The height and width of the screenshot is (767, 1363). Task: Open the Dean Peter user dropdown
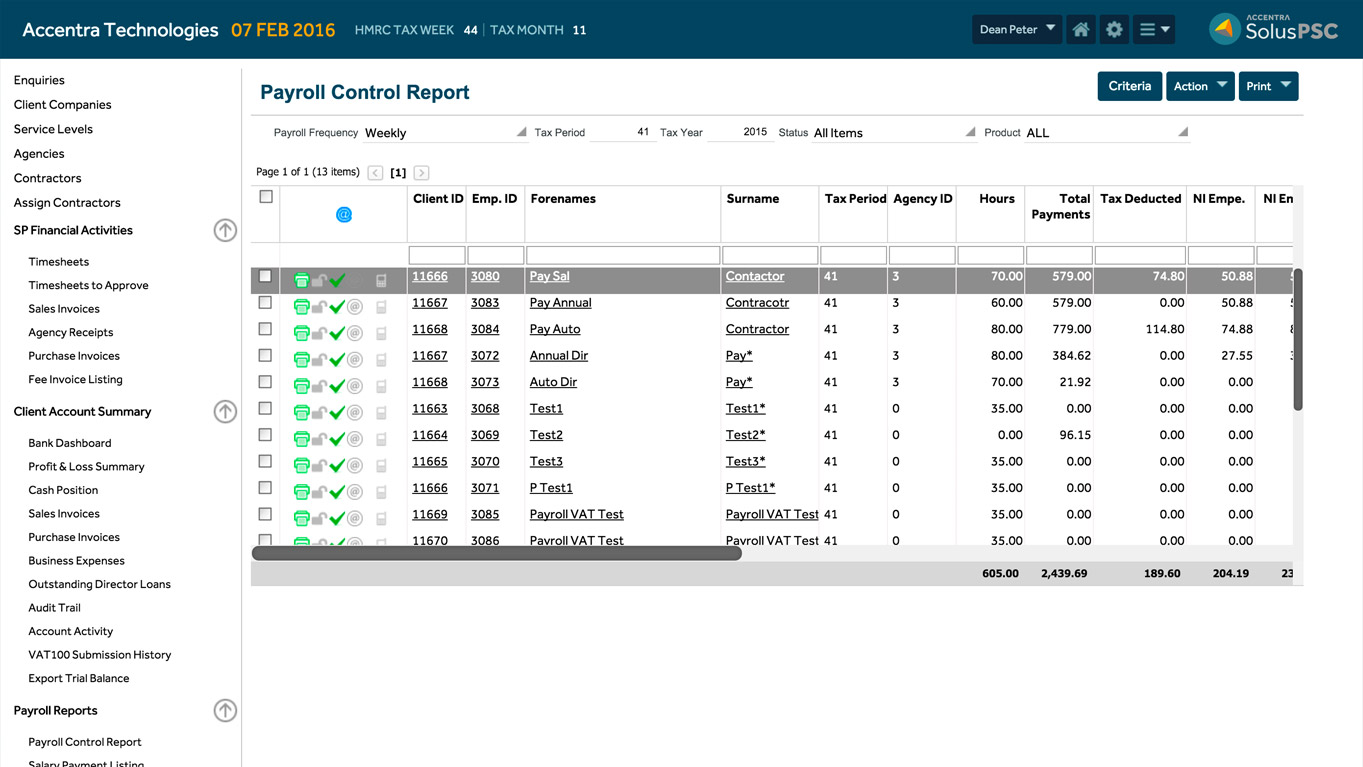point(1017,30)
